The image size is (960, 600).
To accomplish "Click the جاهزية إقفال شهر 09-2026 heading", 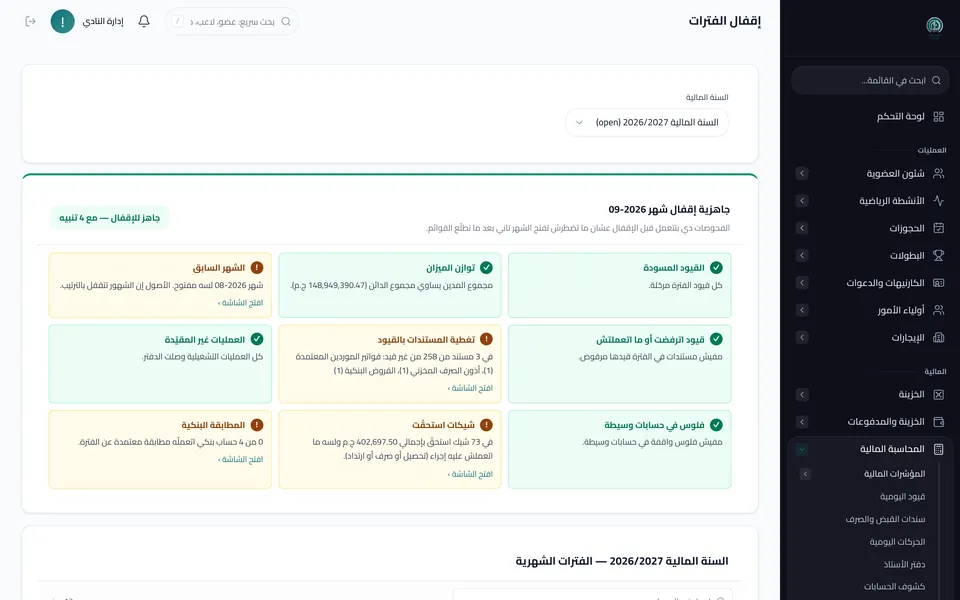I will click(669, 209).
